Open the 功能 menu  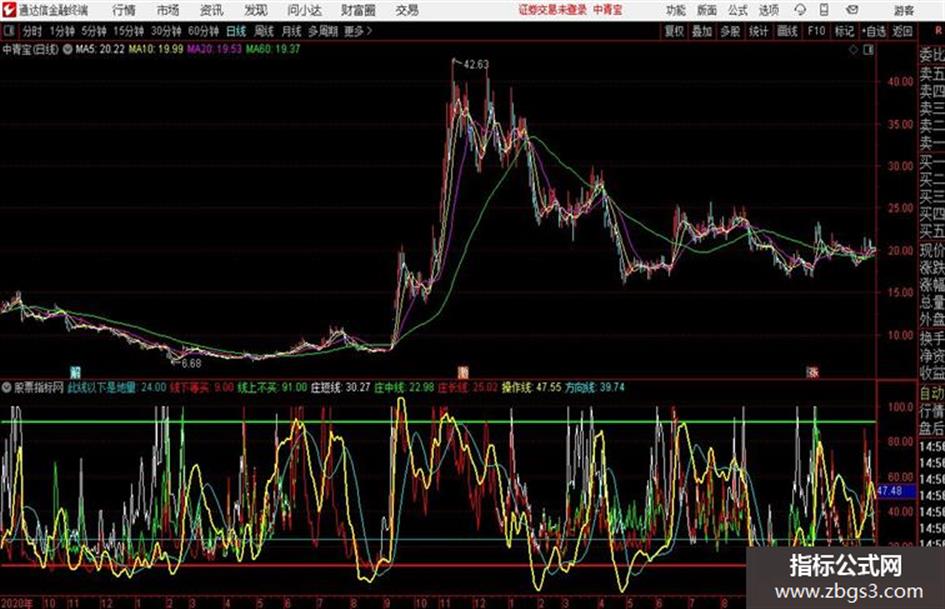676,10
